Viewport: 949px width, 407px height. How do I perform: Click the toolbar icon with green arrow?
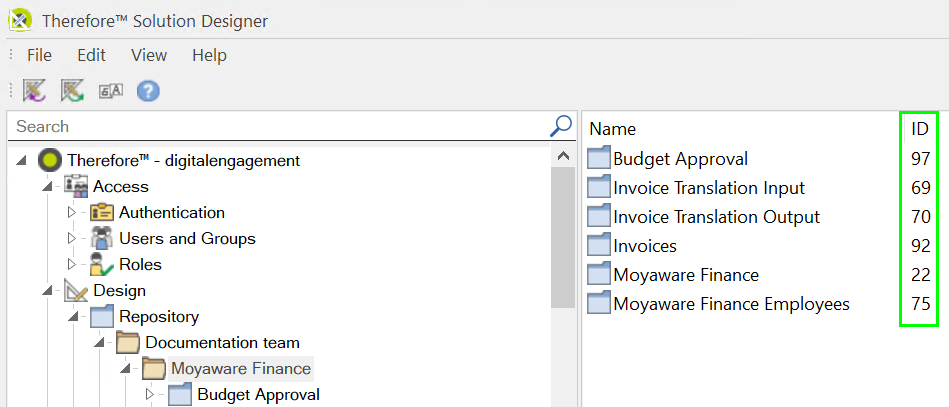(72, 91)
